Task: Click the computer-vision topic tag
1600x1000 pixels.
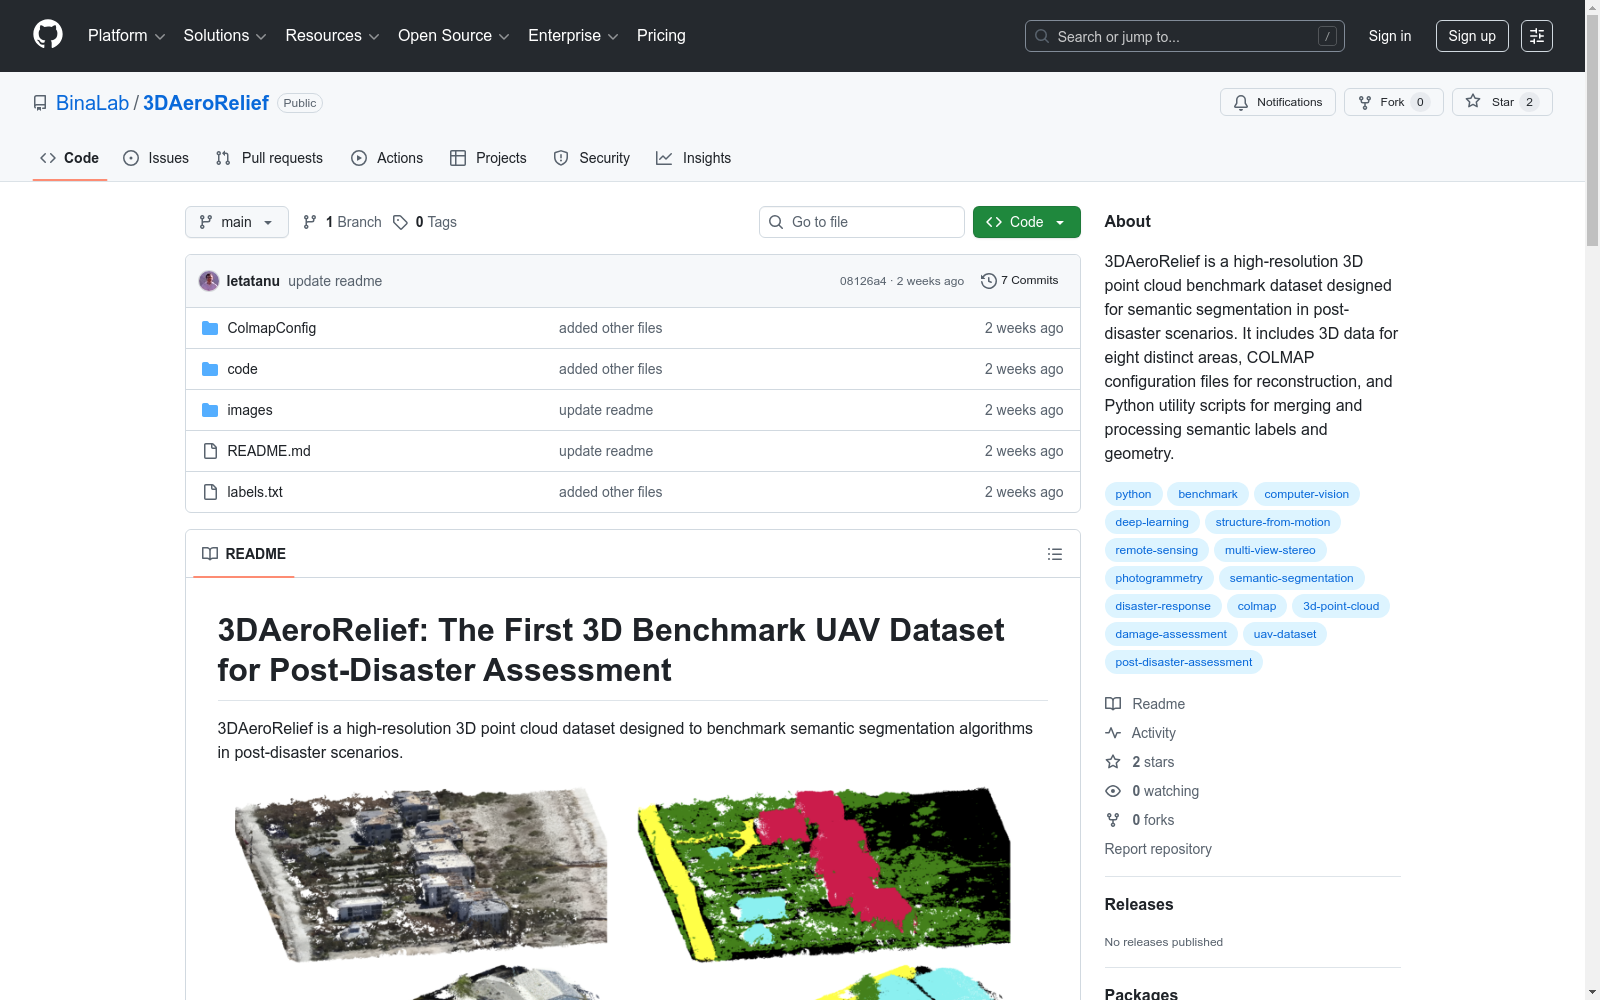Action: point(1306,494)
